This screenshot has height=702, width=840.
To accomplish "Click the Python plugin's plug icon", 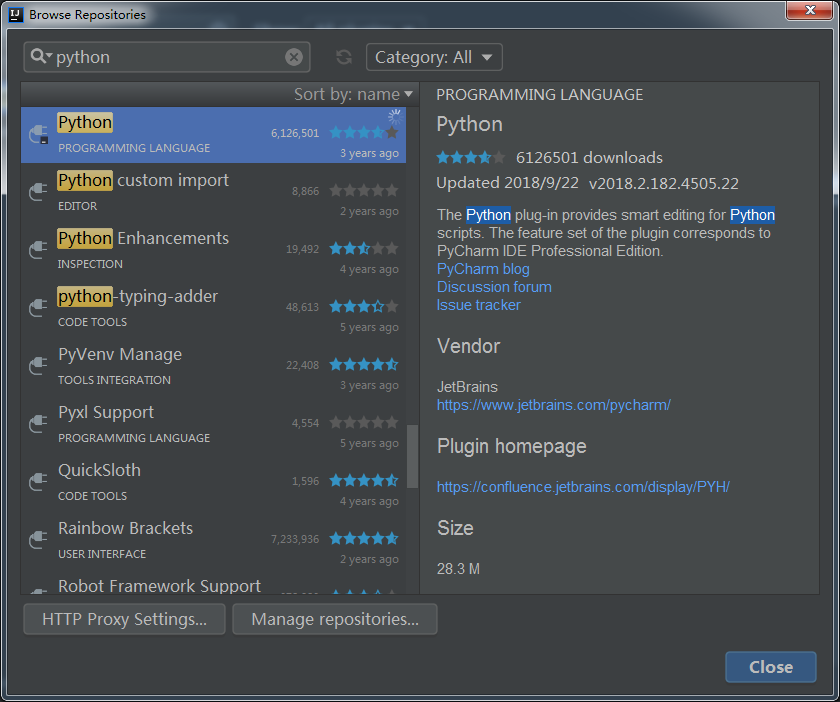I will [x=39, y=135].
